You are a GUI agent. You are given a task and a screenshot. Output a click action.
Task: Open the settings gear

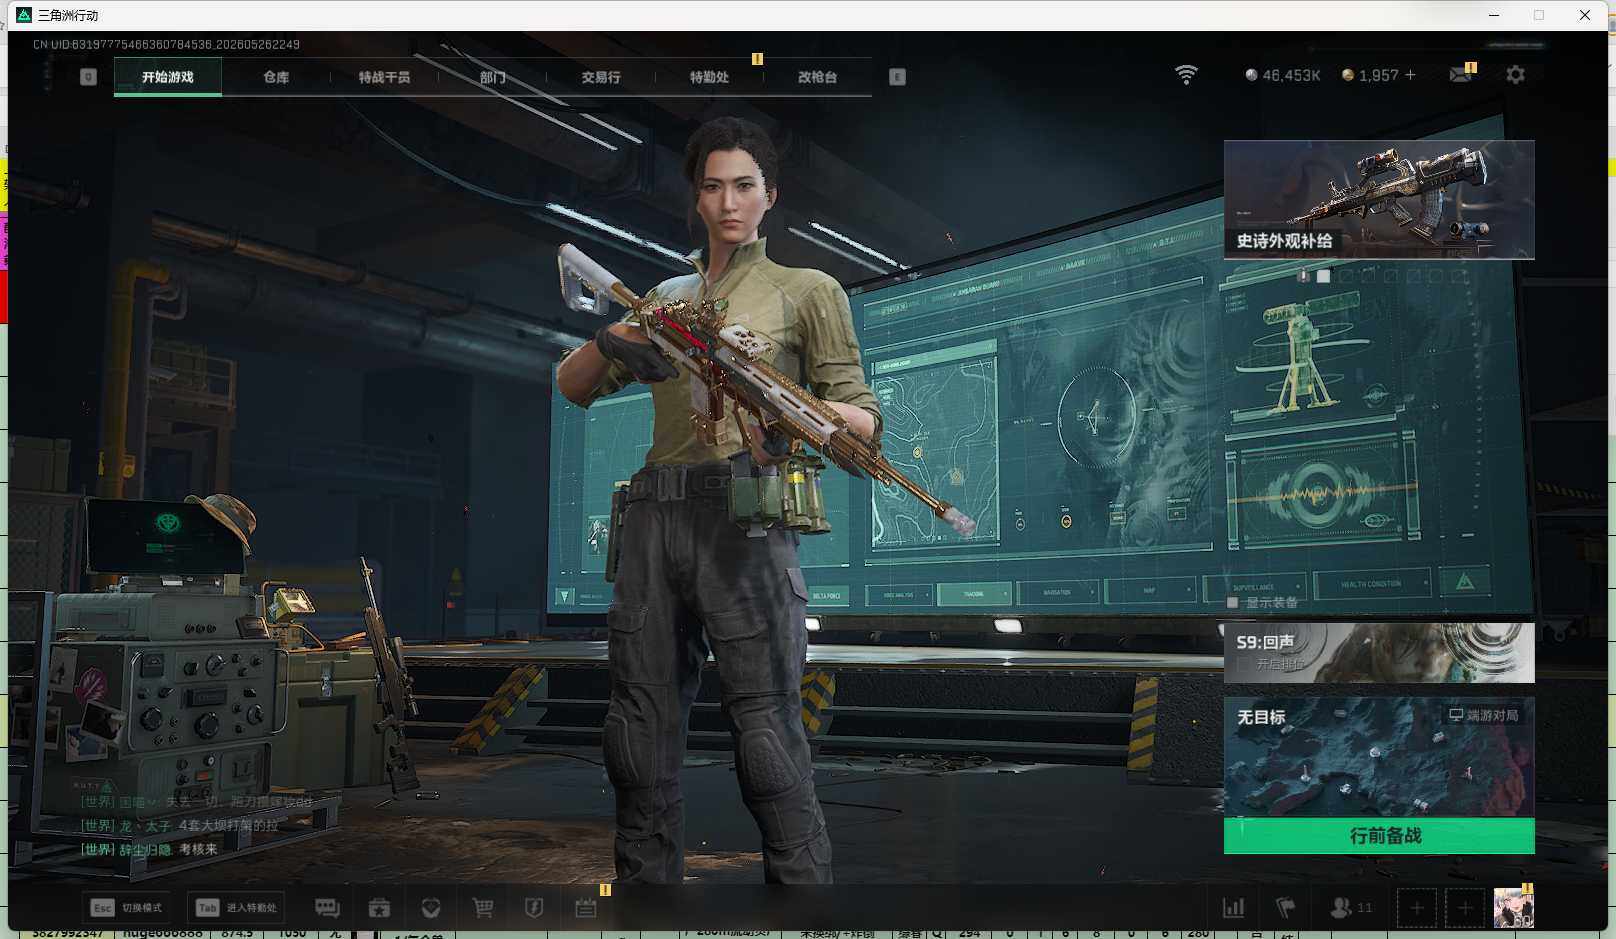pyautogui.click(x=1515, y=75)
